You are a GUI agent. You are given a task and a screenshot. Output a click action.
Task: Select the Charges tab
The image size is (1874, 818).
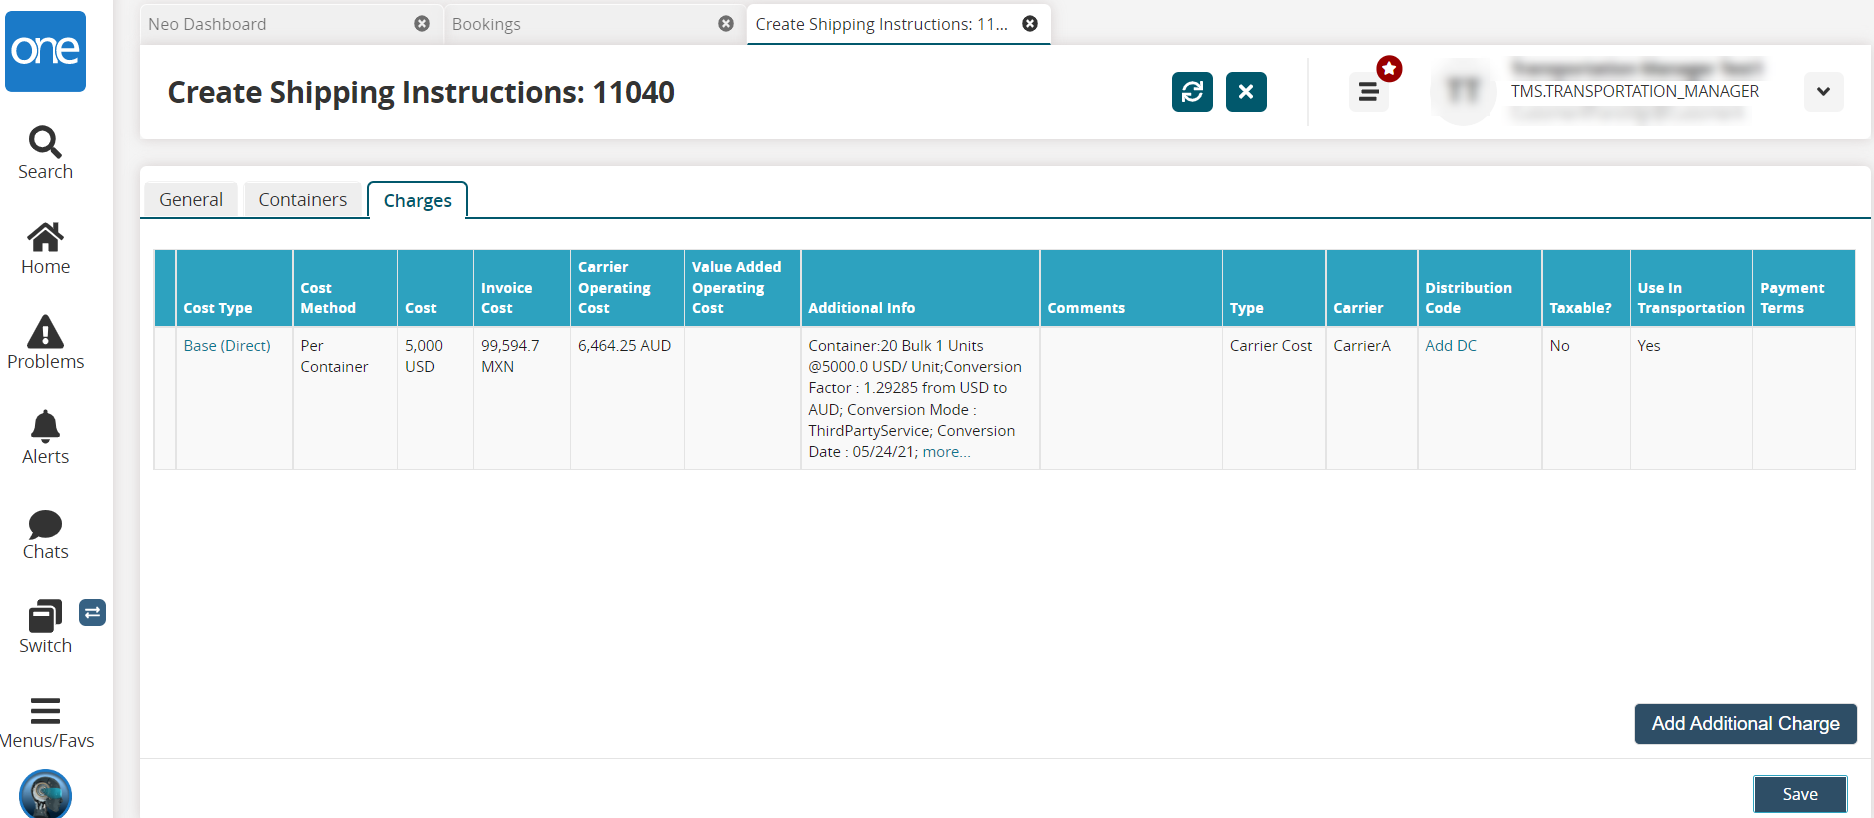418,200
